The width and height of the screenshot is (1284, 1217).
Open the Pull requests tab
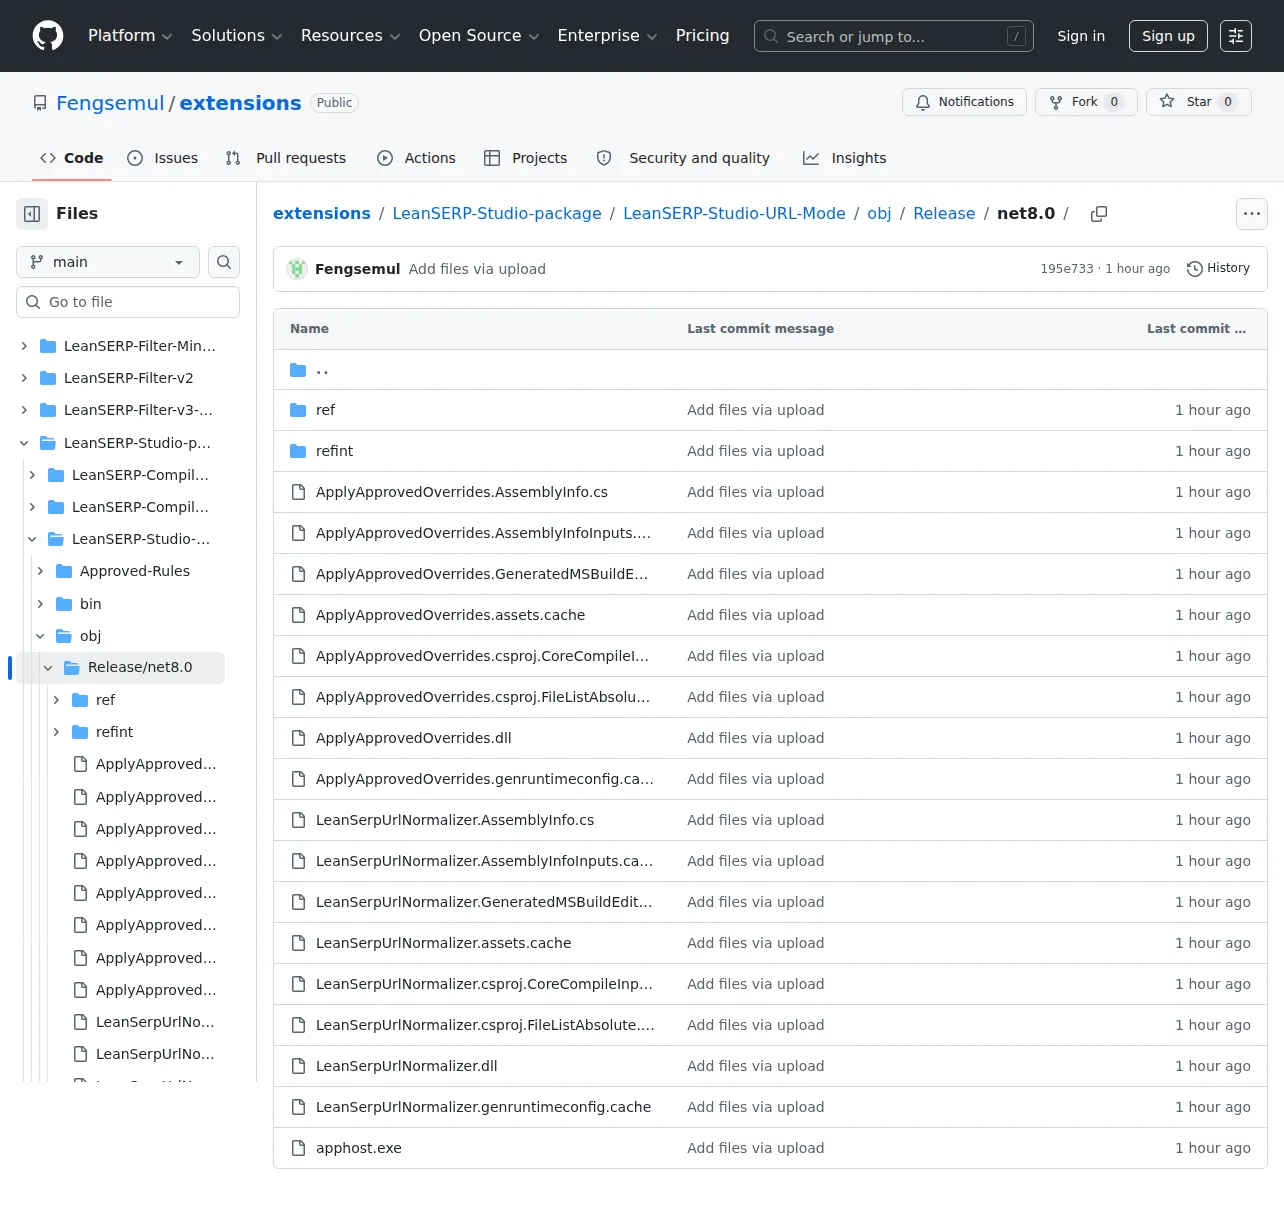click(286, 158)
